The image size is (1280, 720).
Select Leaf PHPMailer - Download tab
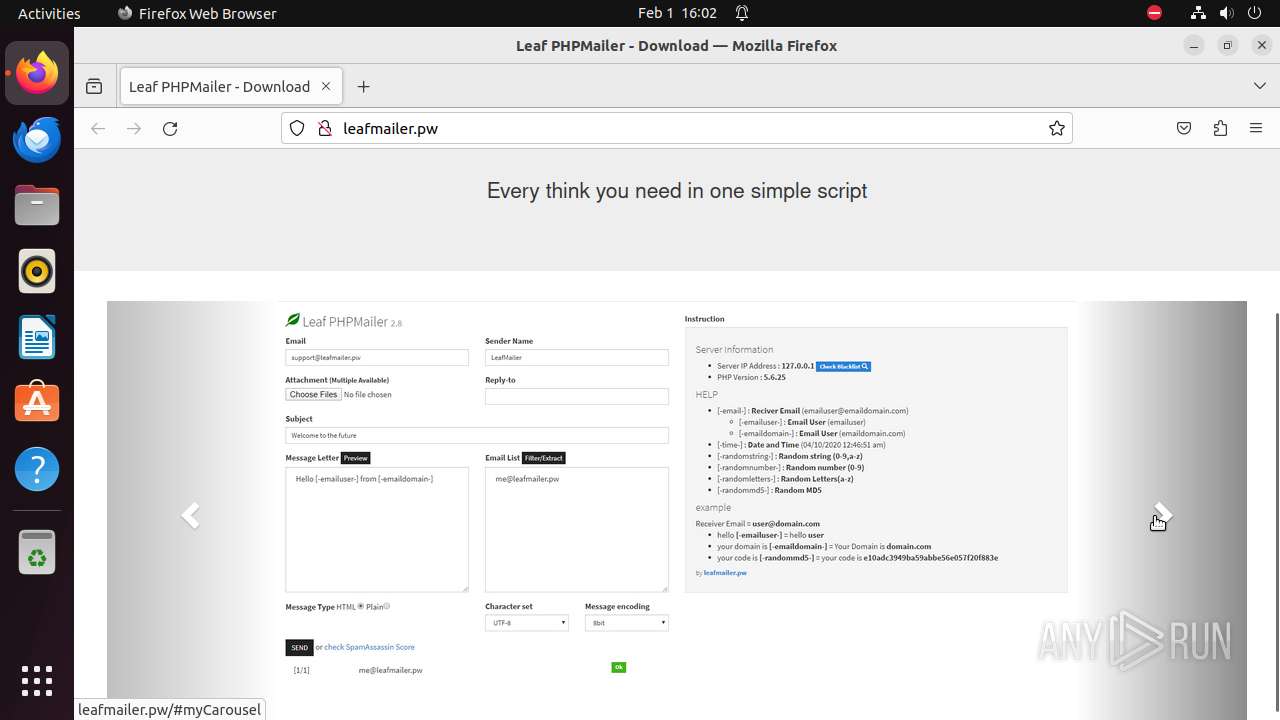tap(231, 86)
